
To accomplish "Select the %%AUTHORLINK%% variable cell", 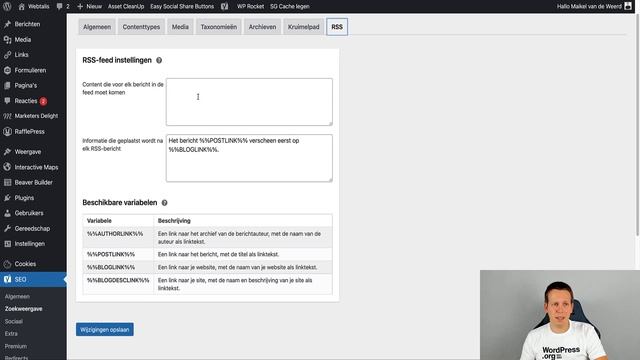I will tap(118, 238).
